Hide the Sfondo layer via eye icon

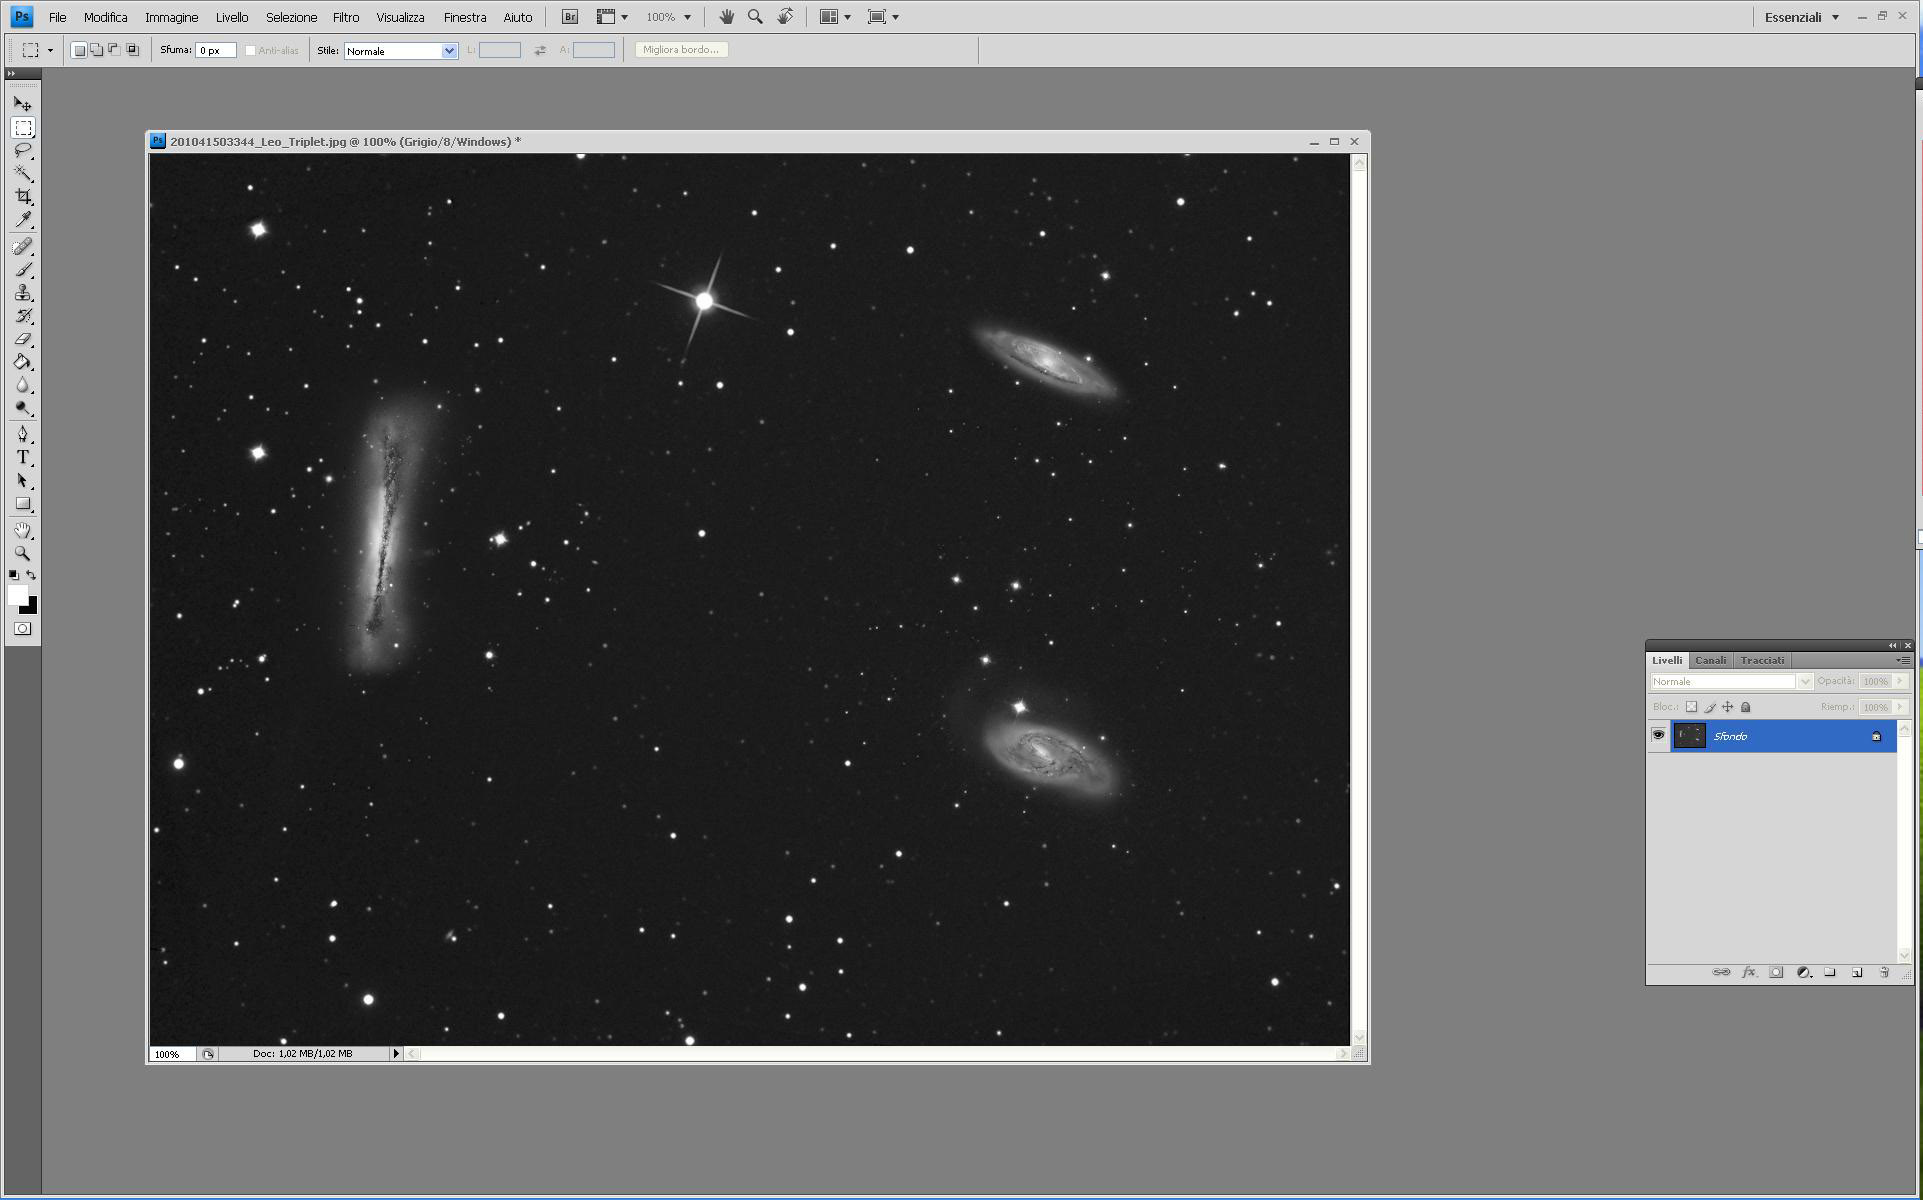[x=1658, y=736]
